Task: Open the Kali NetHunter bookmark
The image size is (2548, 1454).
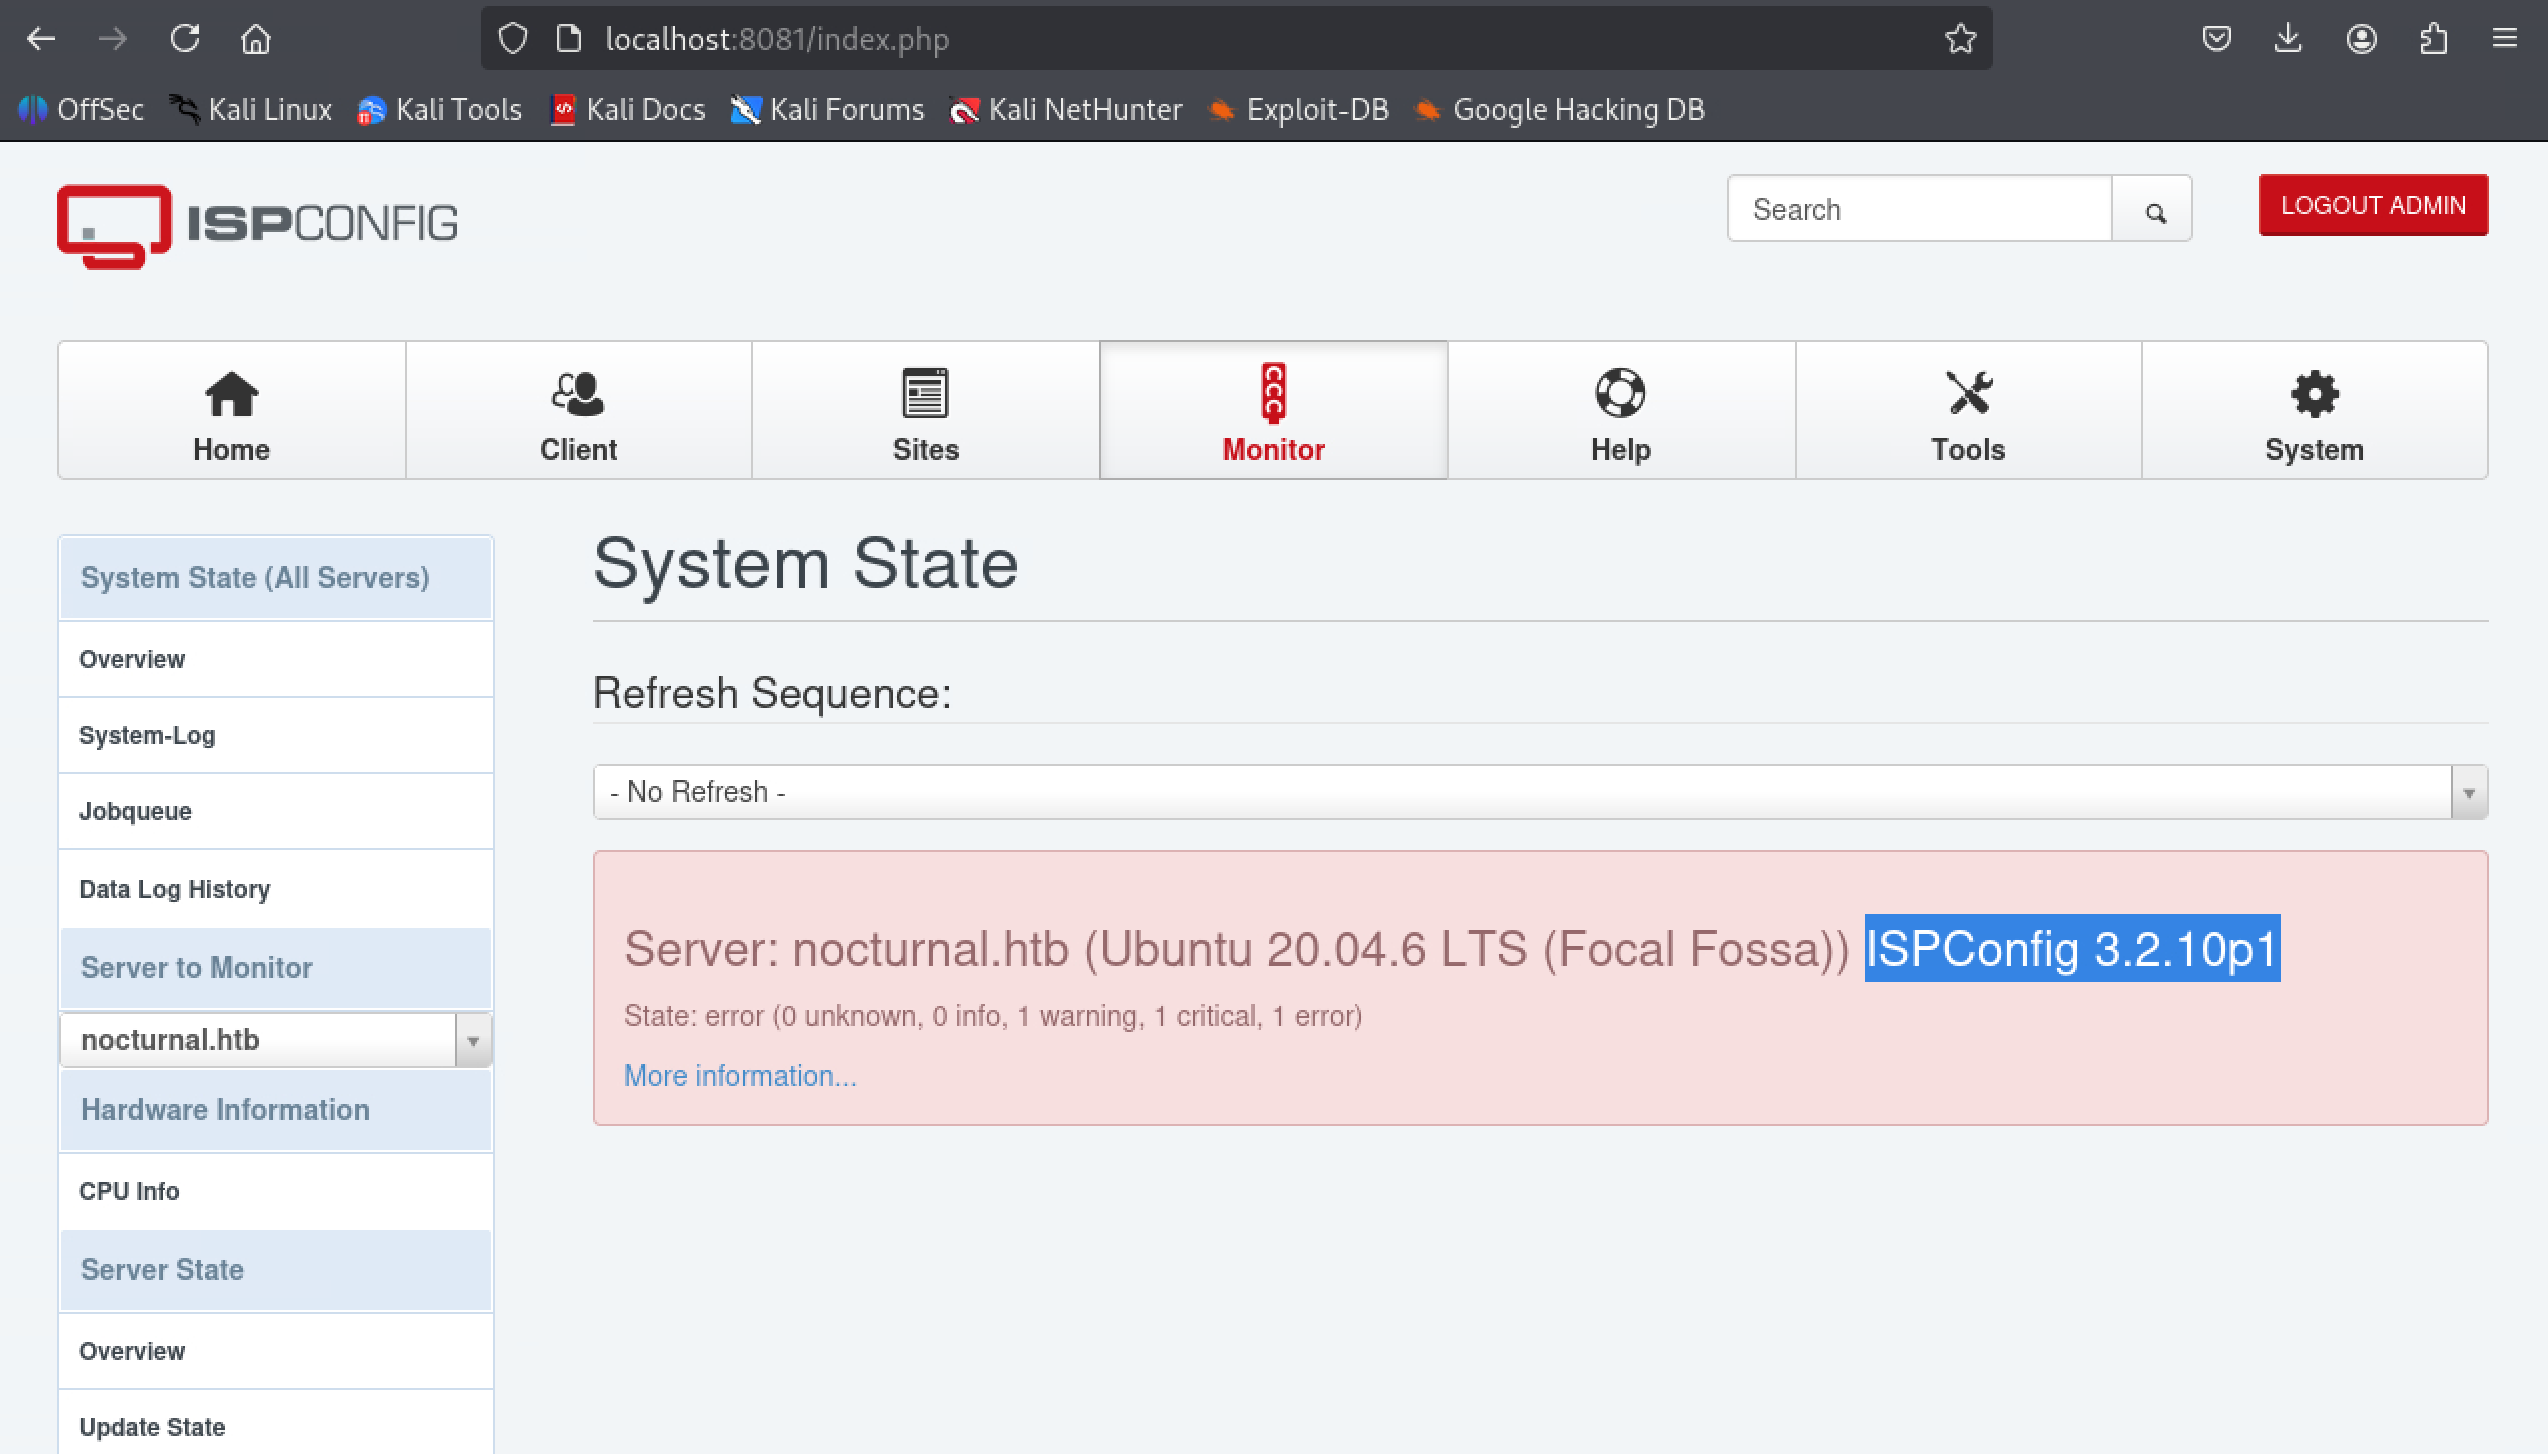Action: click(1066, 109)
